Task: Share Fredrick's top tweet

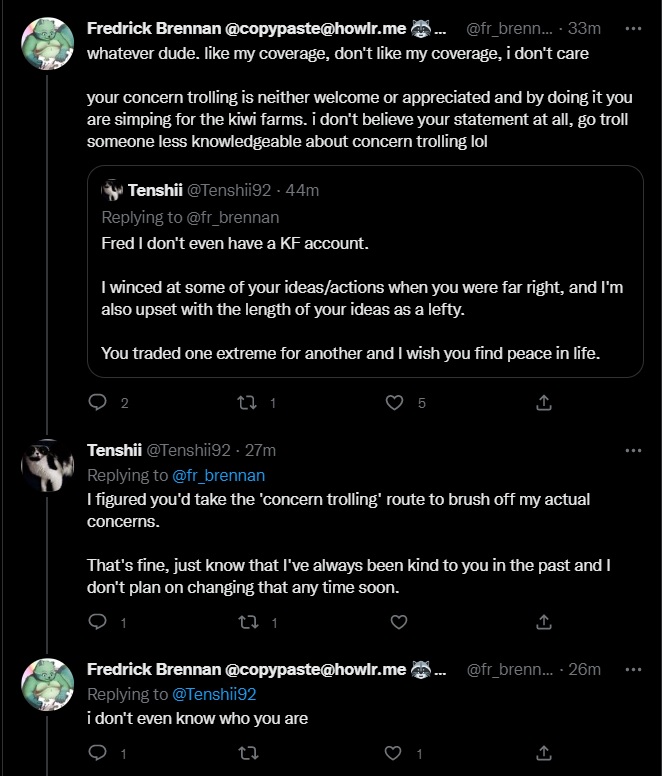Action: coord(544,402)
